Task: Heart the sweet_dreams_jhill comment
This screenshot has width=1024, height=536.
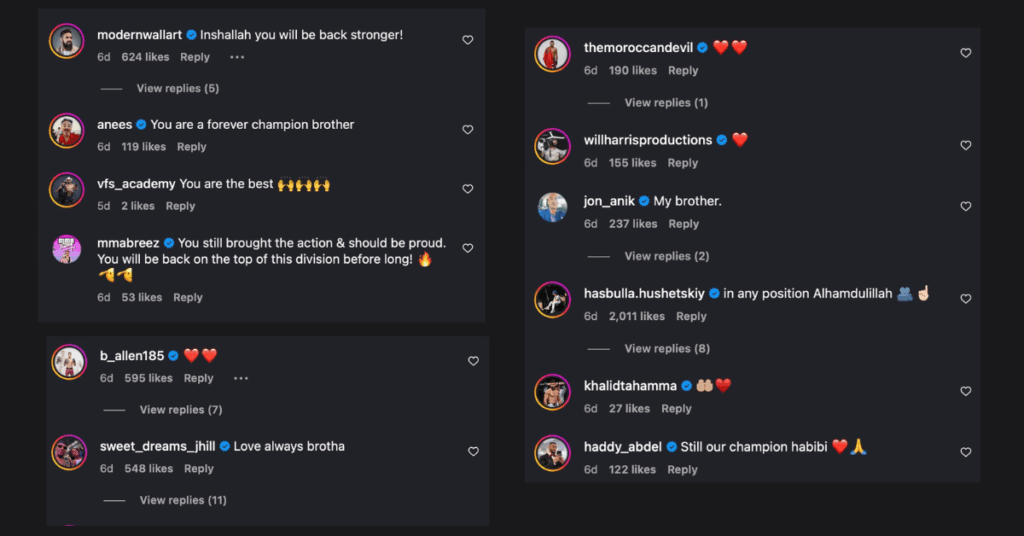Action: click(473, 451)
